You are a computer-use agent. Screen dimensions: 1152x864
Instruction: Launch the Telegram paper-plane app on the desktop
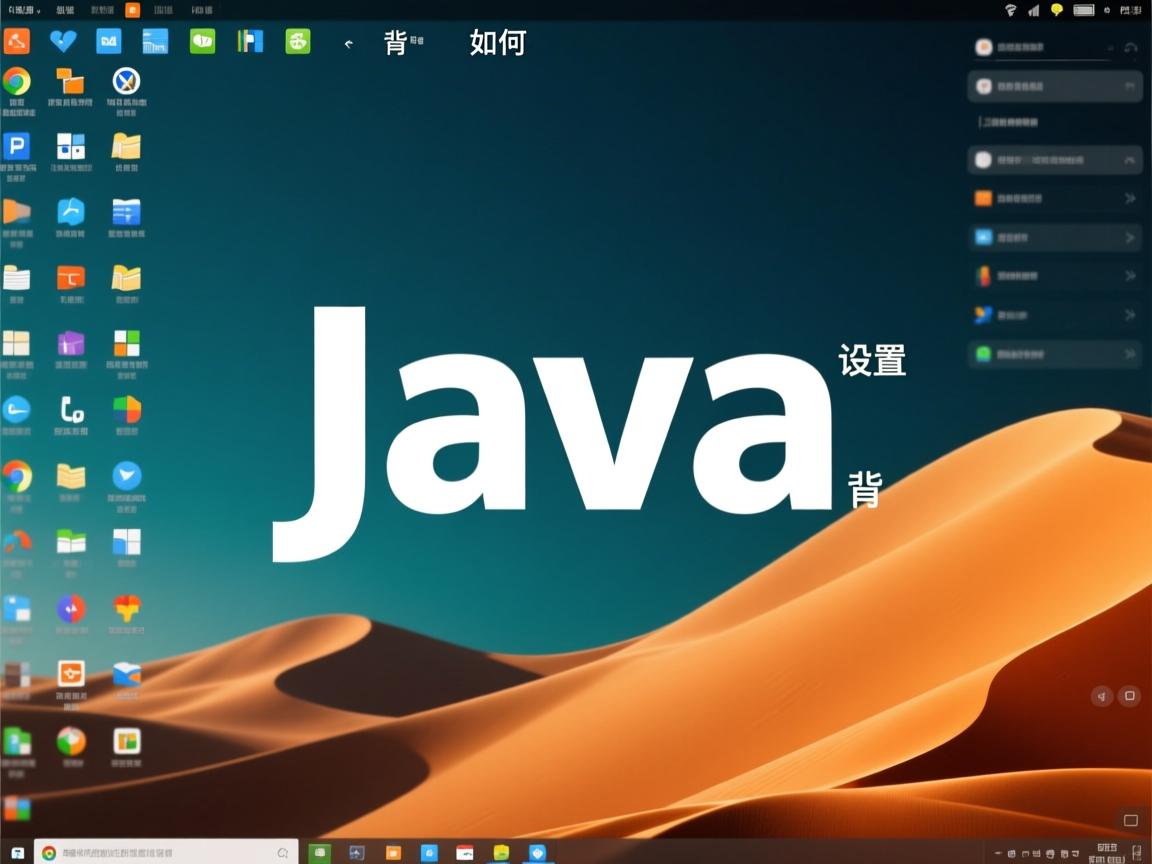pyautogui.click(x=124, y=478)
